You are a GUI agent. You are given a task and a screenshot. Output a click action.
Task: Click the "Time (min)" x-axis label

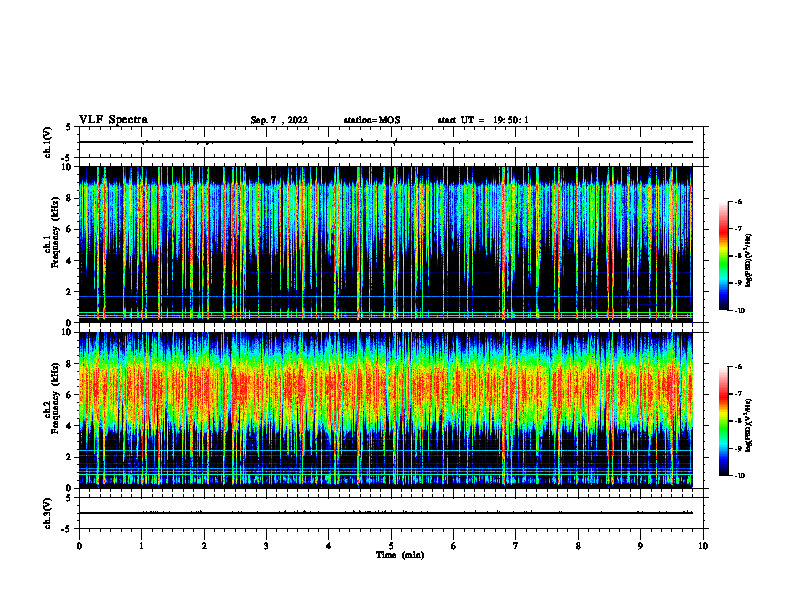point(400,555)
